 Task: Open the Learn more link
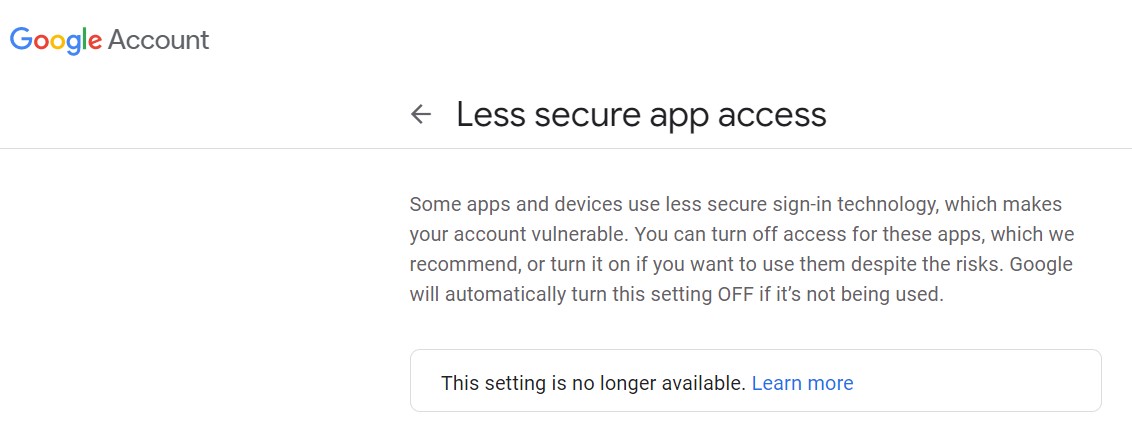(x=802, y=383)
